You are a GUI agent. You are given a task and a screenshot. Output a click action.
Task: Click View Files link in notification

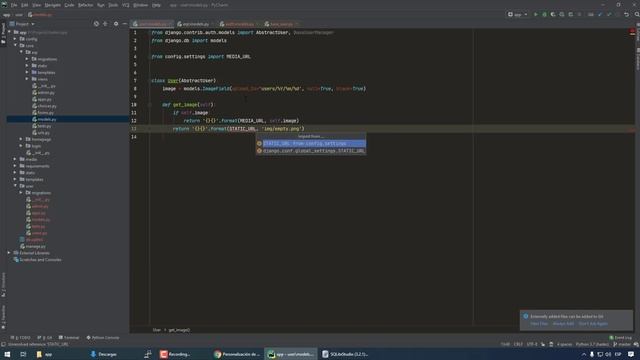(539, 324)
